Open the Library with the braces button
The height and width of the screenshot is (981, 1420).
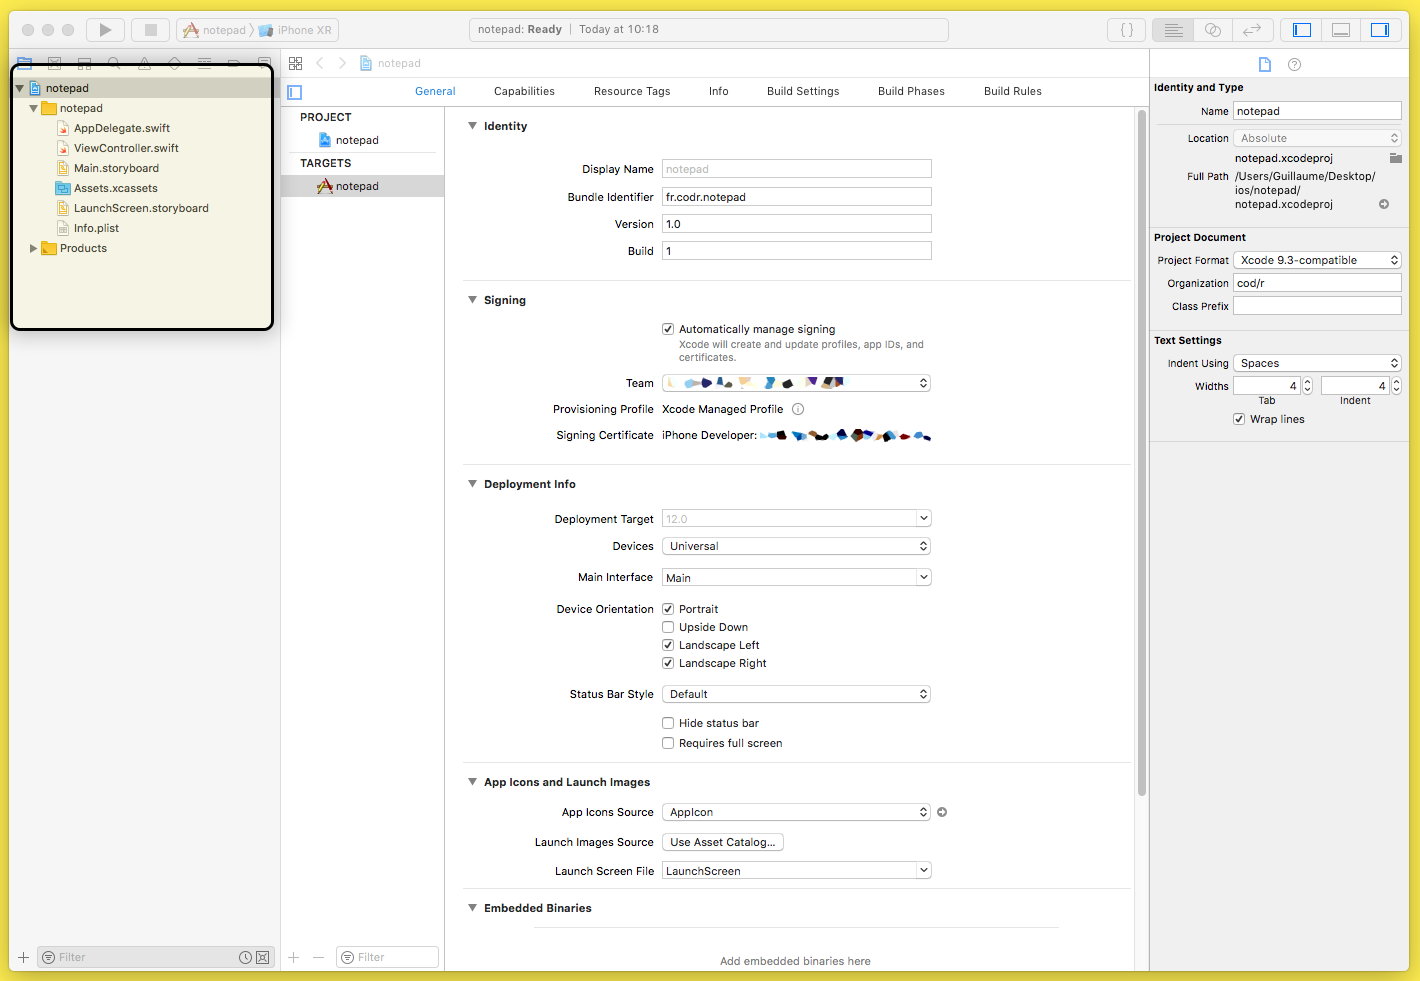pos(1127,30)
